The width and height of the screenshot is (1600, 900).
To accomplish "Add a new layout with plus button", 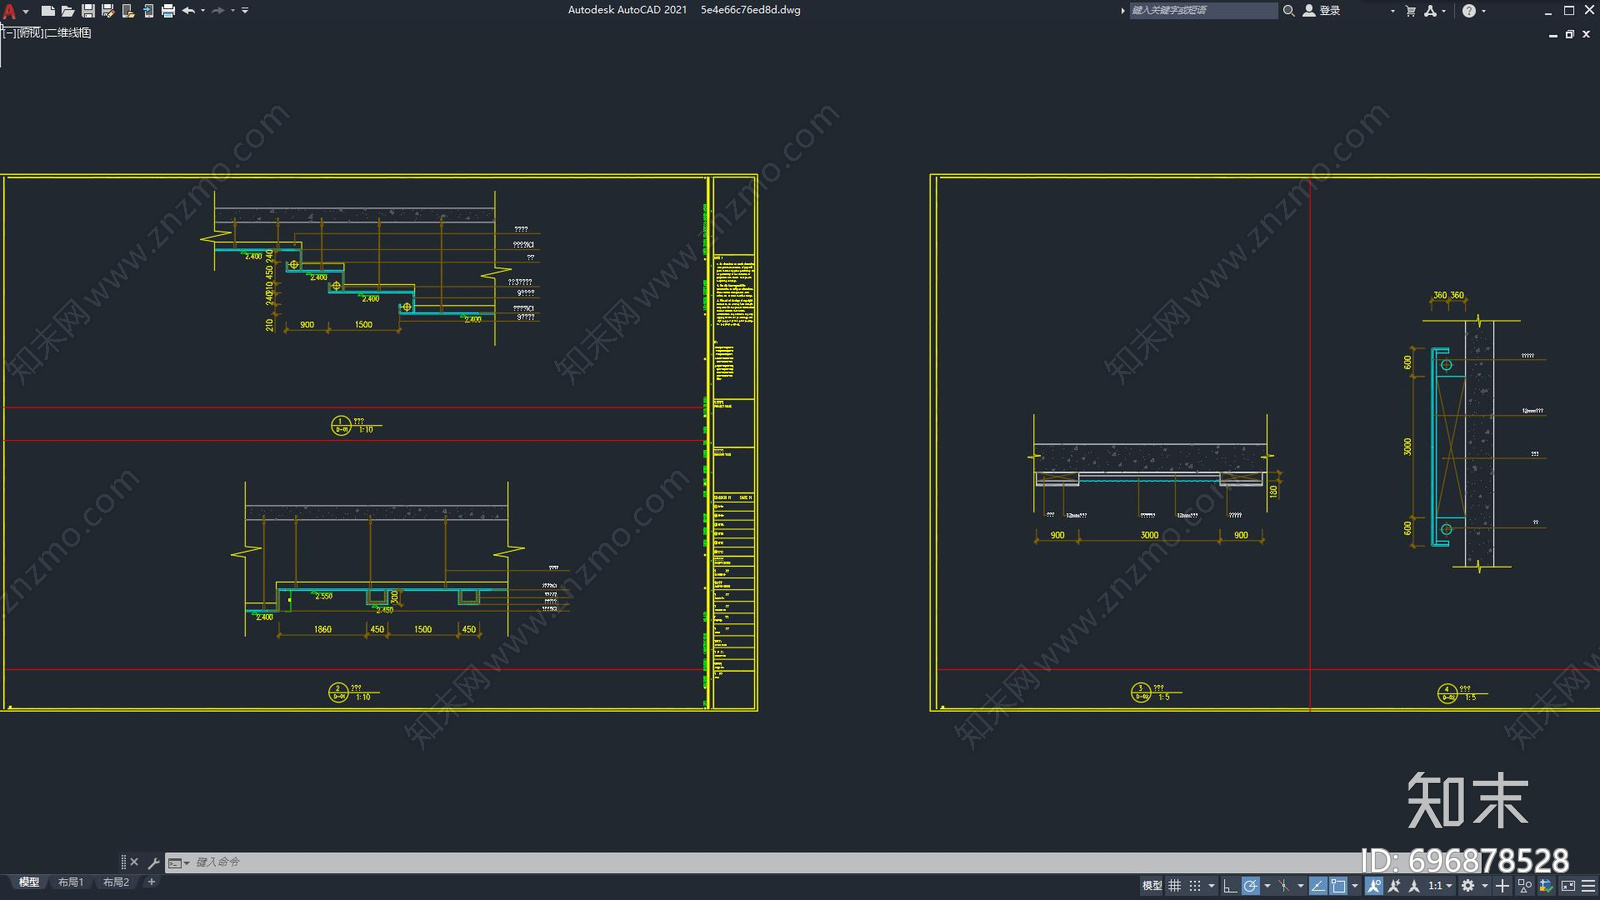I will 151,882.
